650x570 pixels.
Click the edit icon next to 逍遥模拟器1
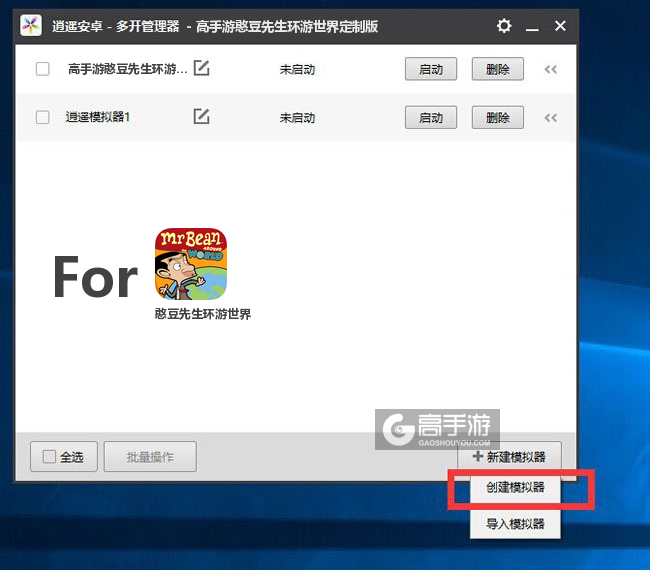(x=201, y=116)
